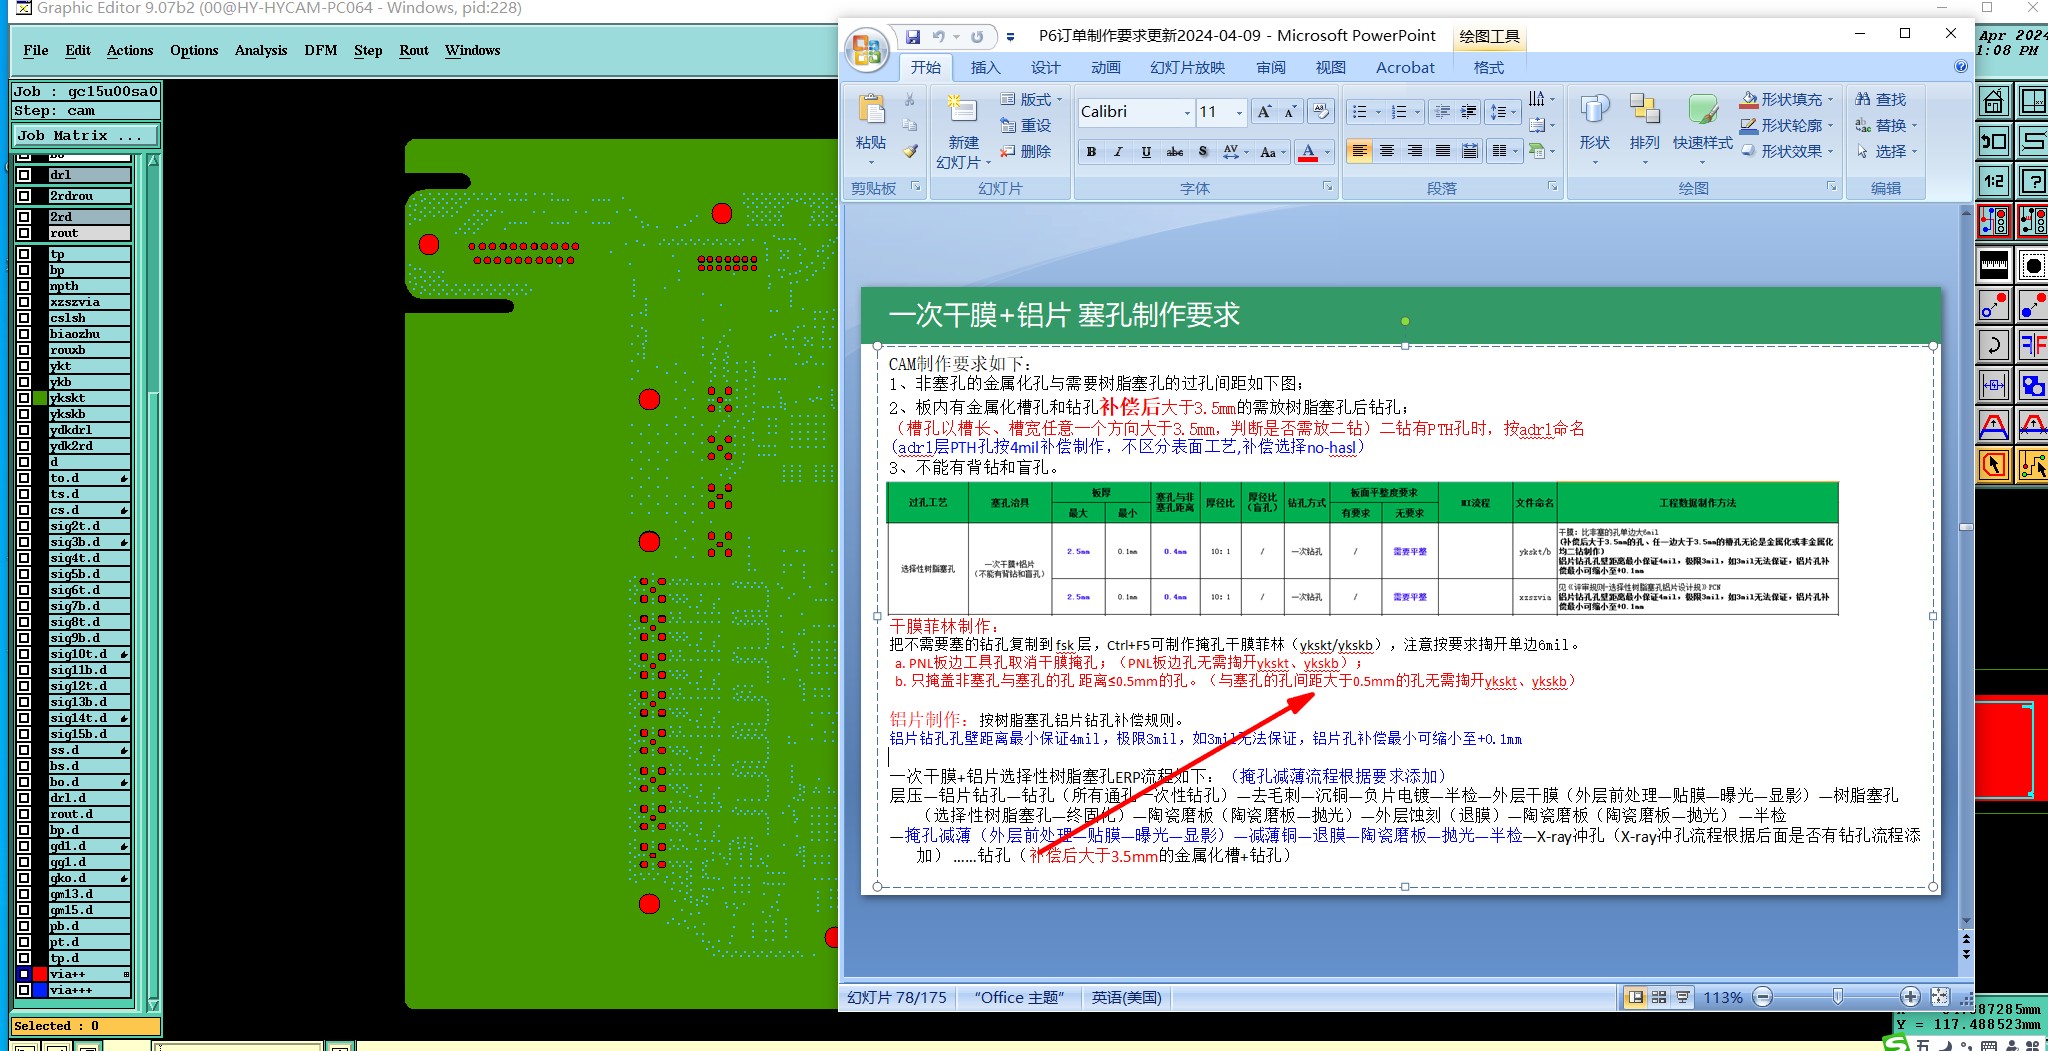Screen dimensions: 2048x1051
Task: Click the zoom in plus button
Action: coord(1910,997)
